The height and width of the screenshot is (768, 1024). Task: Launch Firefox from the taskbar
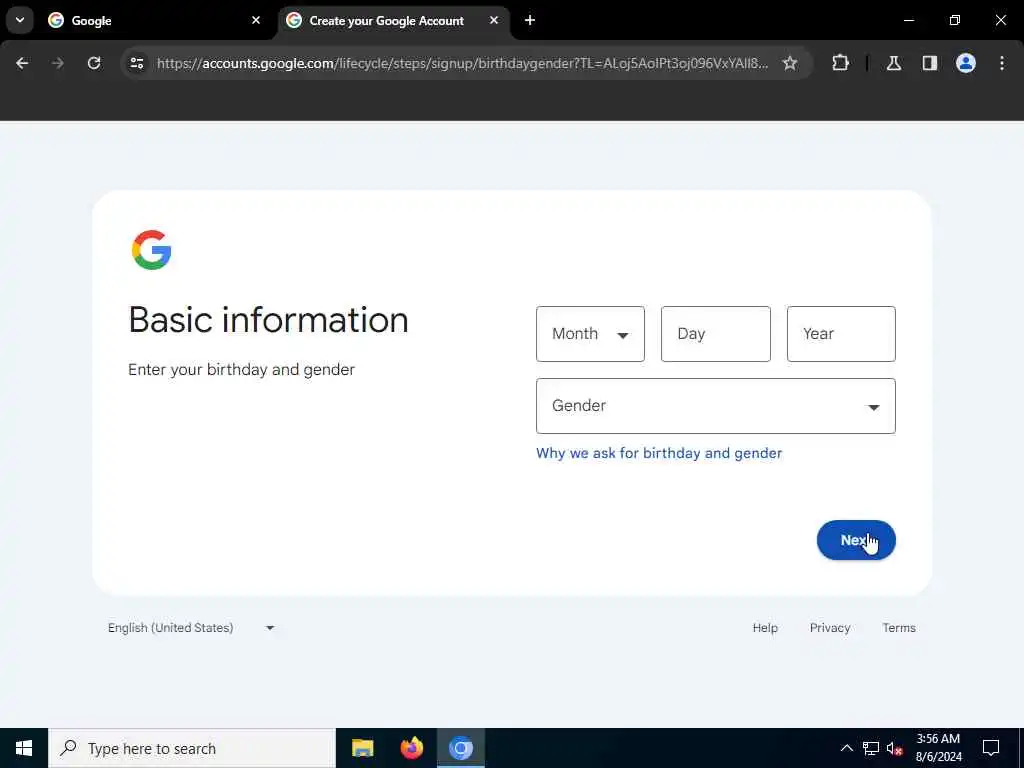[x=411, y=748]
